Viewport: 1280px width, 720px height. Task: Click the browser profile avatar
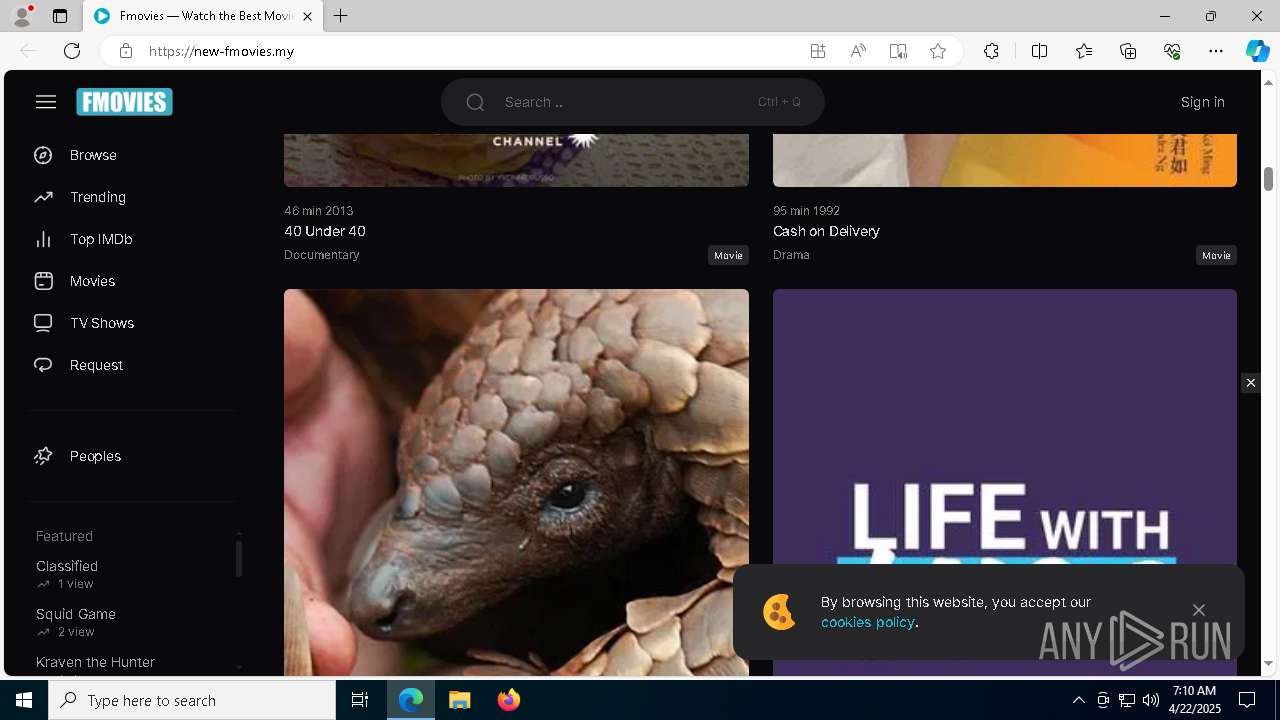pyautogui.click(x=22, y=16)
